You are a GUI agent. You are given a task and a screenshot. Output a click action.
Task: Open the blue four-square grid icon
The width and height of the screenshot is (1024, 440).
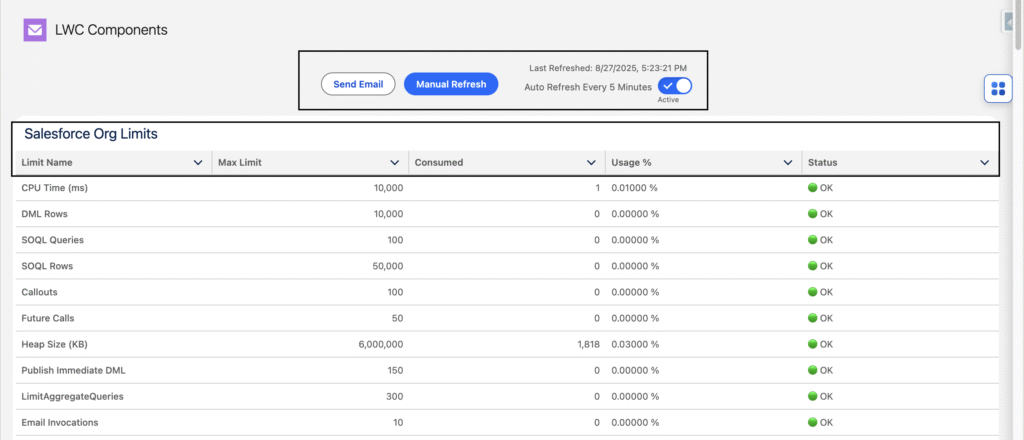pyautogui.click(x=997, y=89)
